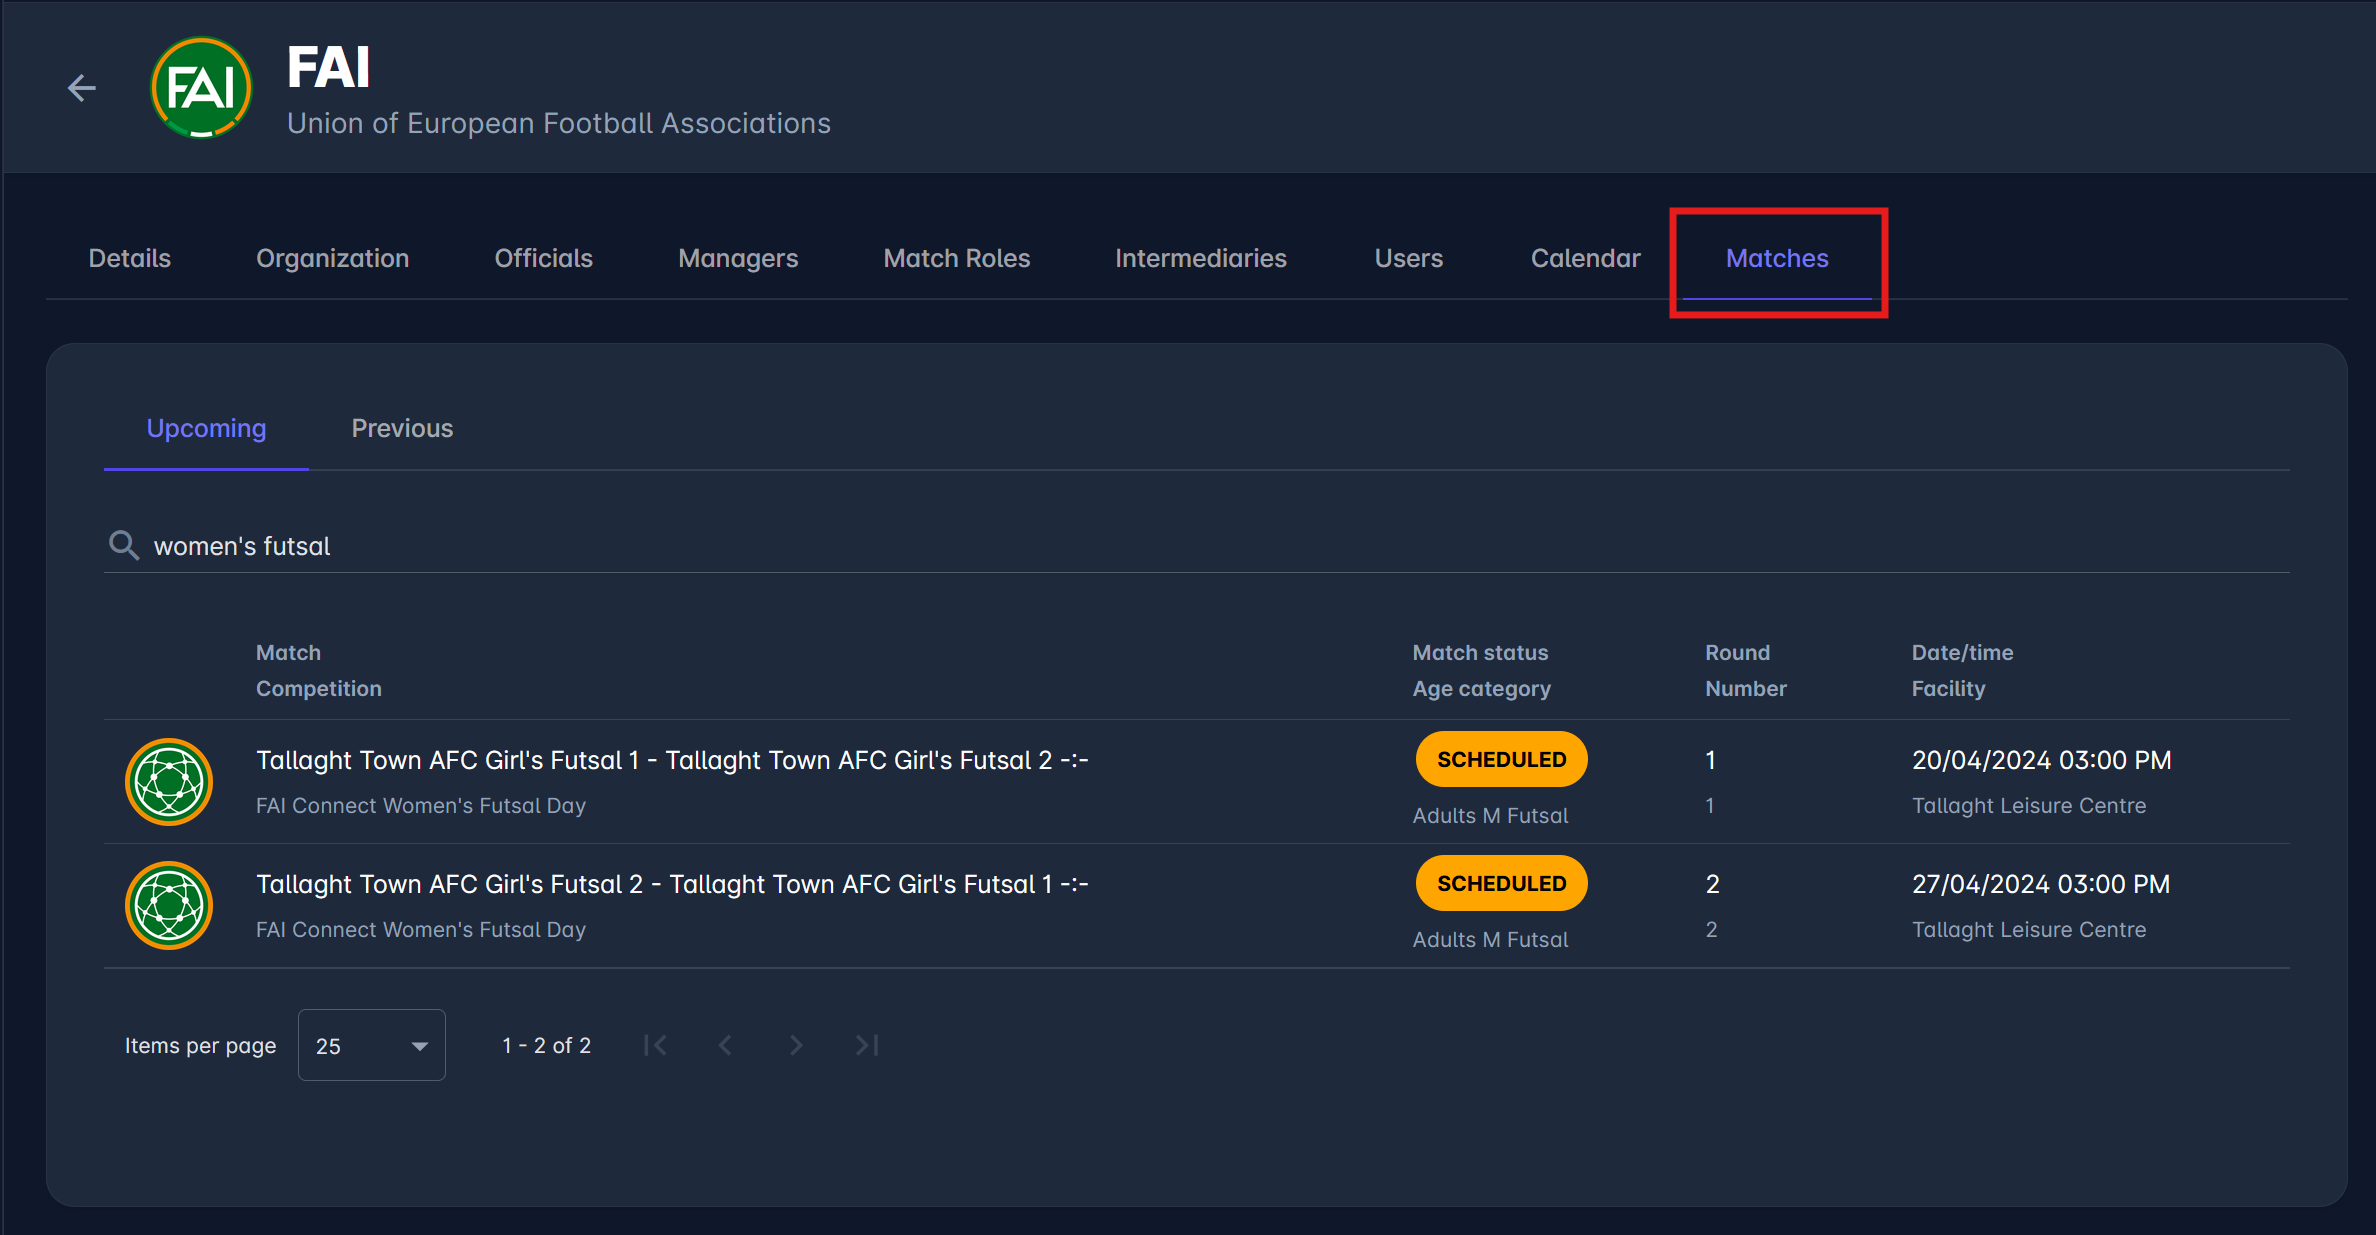Click Adults M Futsal in 27/04/2024 row

tap(1491, 940)
